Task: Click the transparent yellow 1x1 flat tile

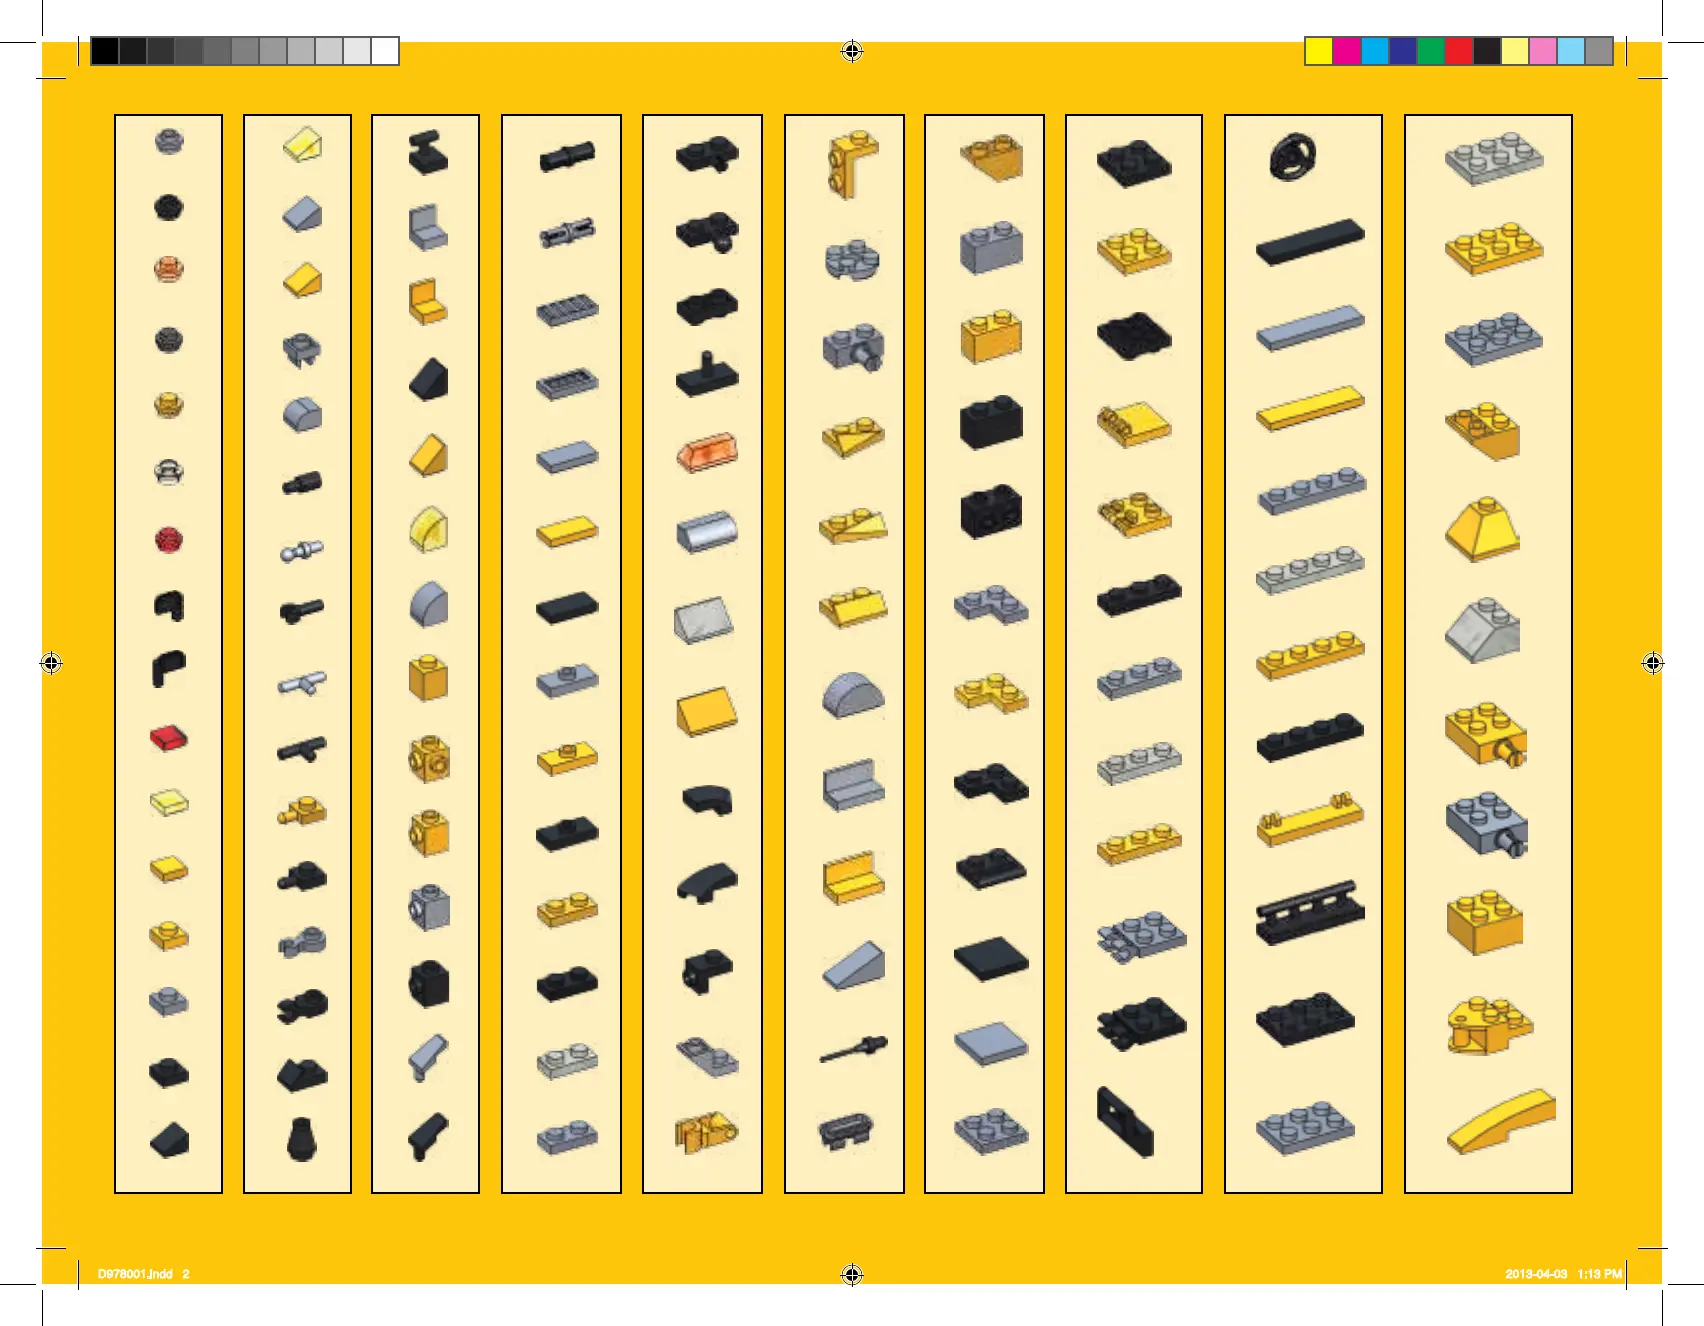Action: pos(169,803)
